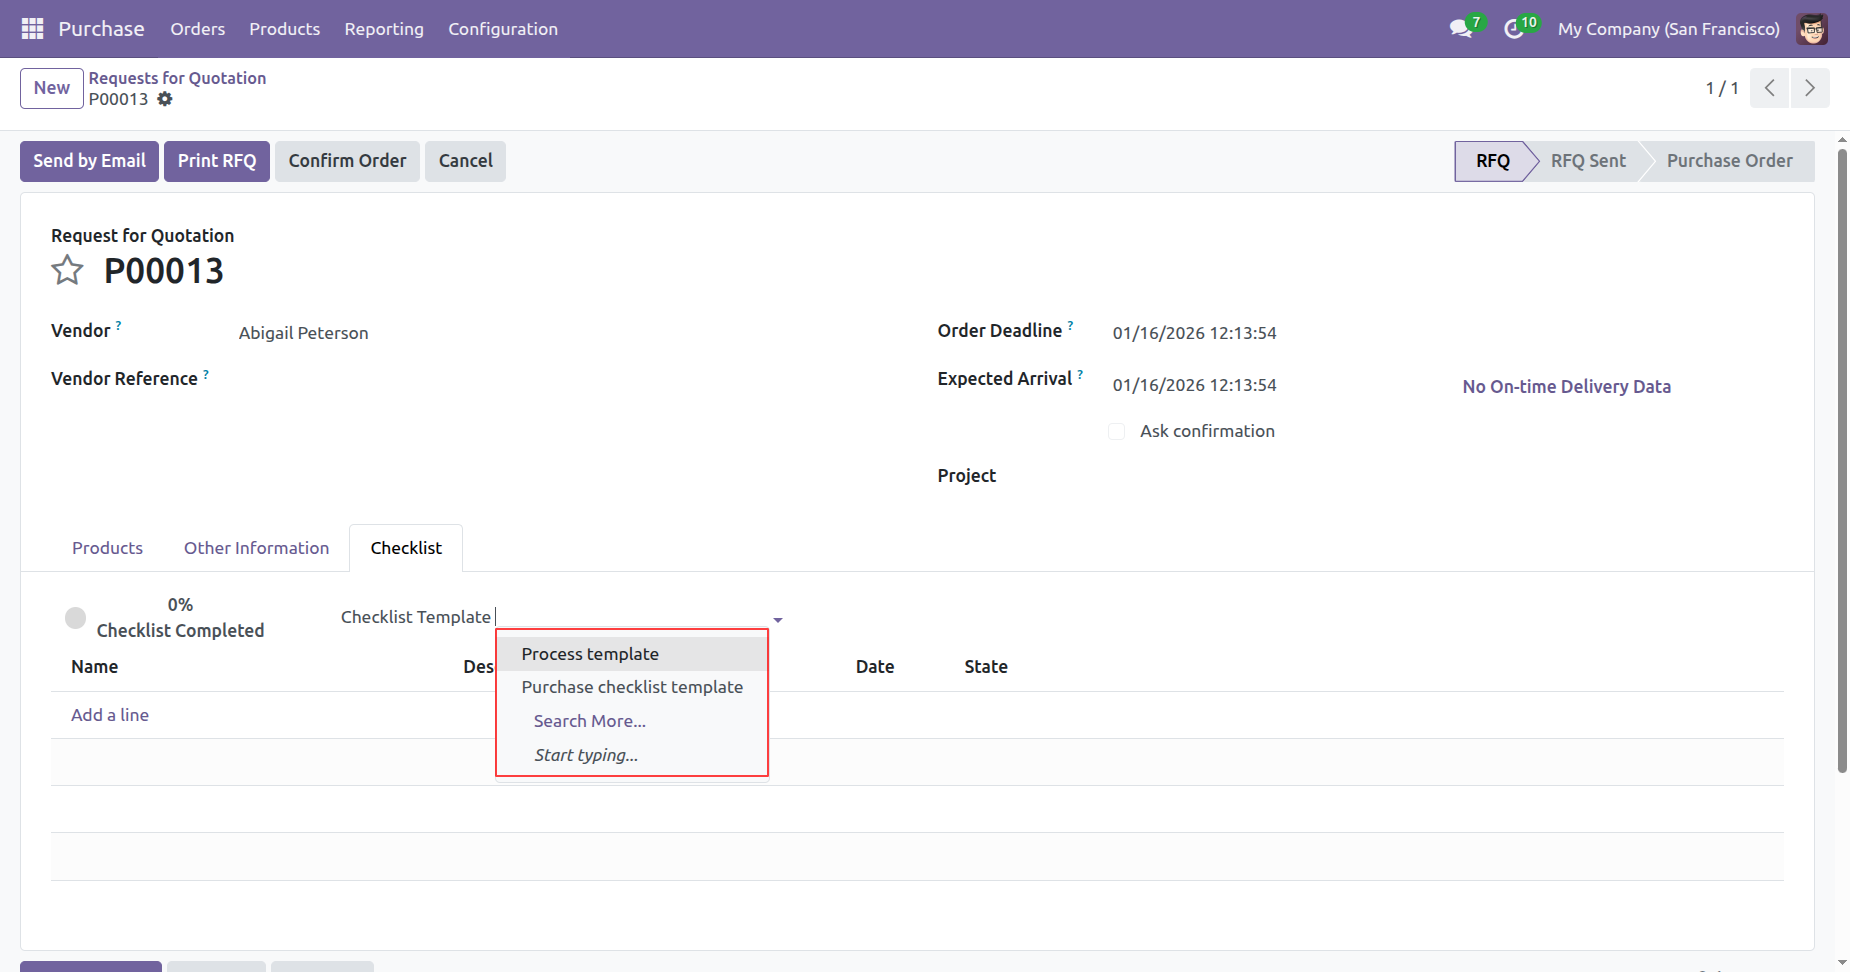Screen dimensions: 1850x972
Task: Click Search More in the dropdown
Action: [x=589, y=721]
